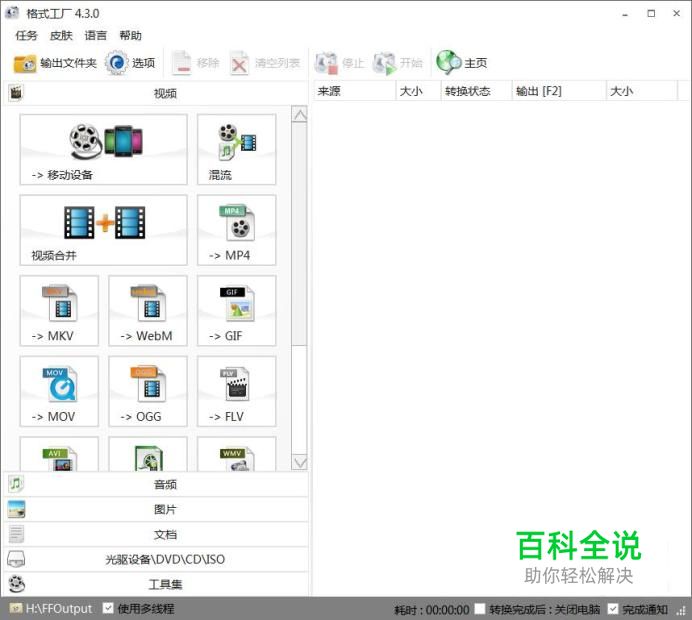Click the music note icon beside 音频
This screenshot has width=692, height=620.
[x=16, y=484]
